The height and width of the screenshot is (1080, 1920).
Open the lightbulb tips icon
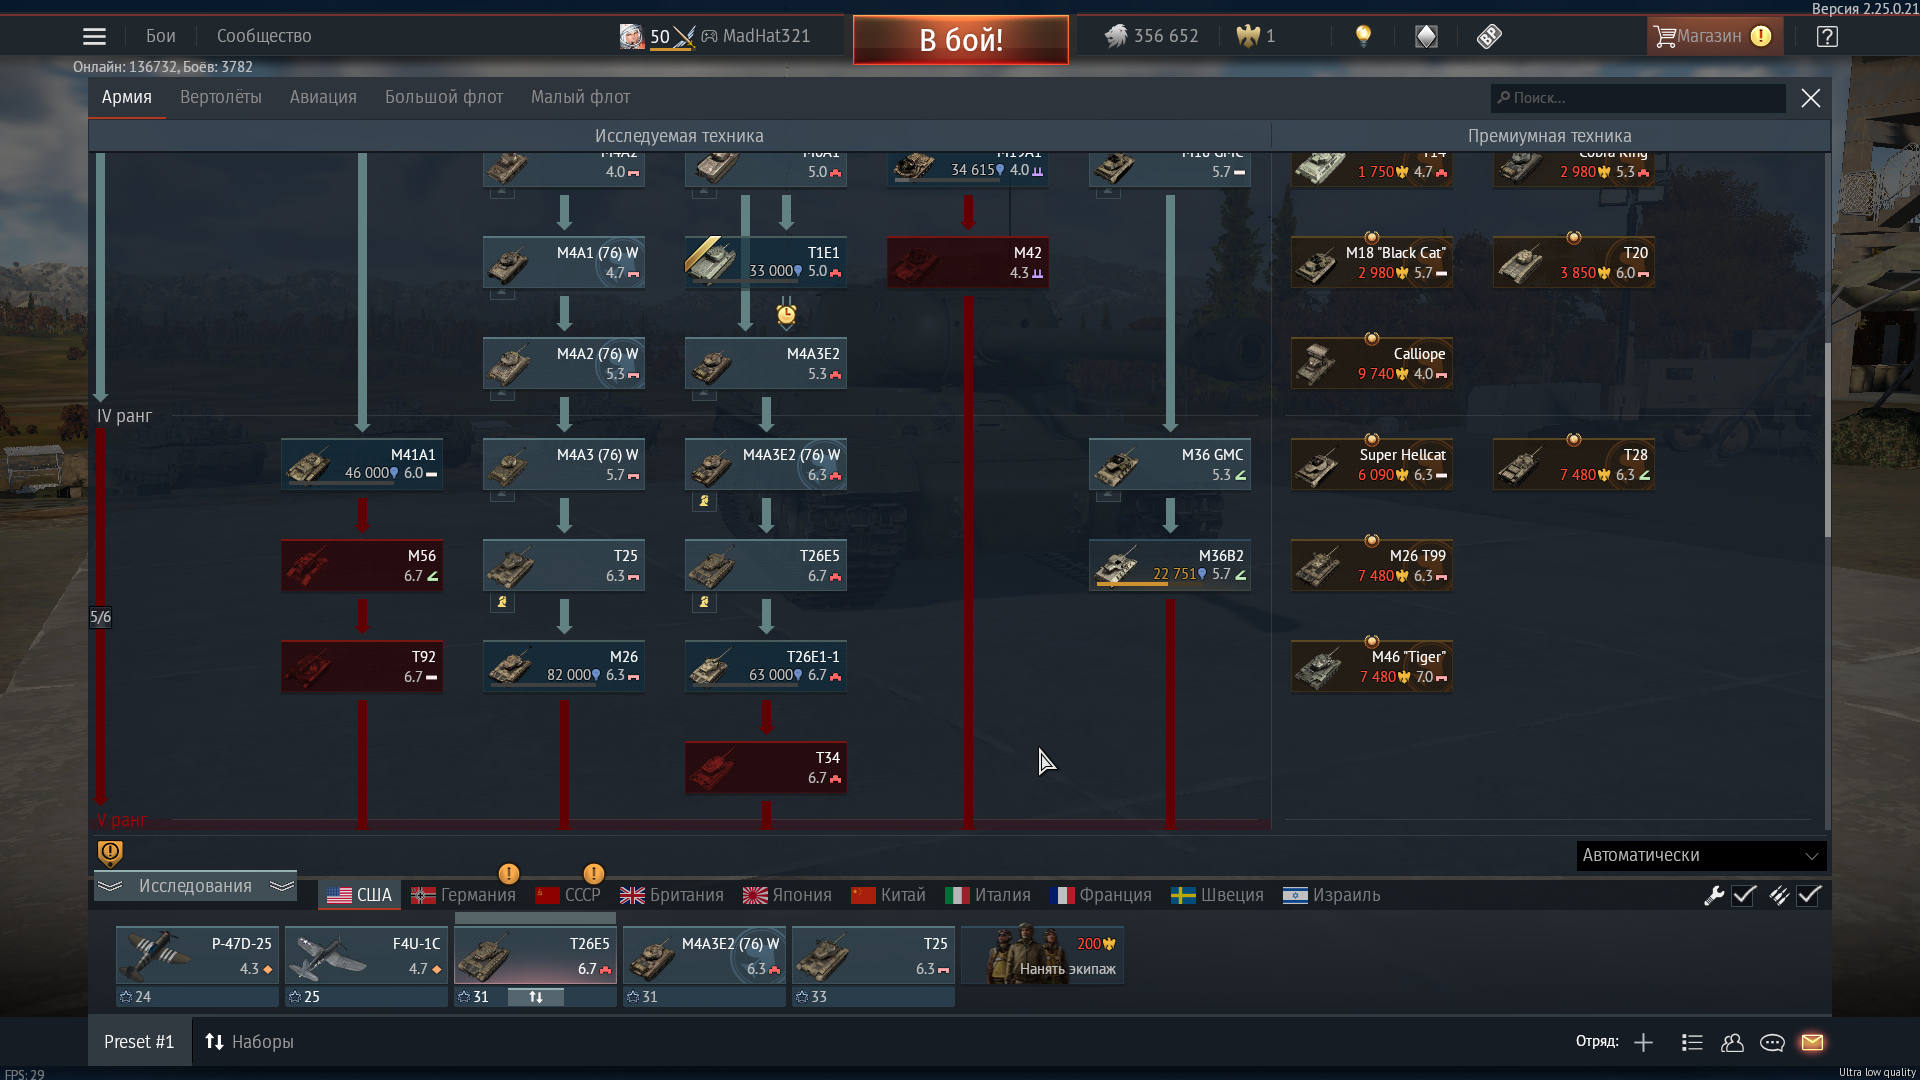pyautogui.click(x=1362, y=37)
